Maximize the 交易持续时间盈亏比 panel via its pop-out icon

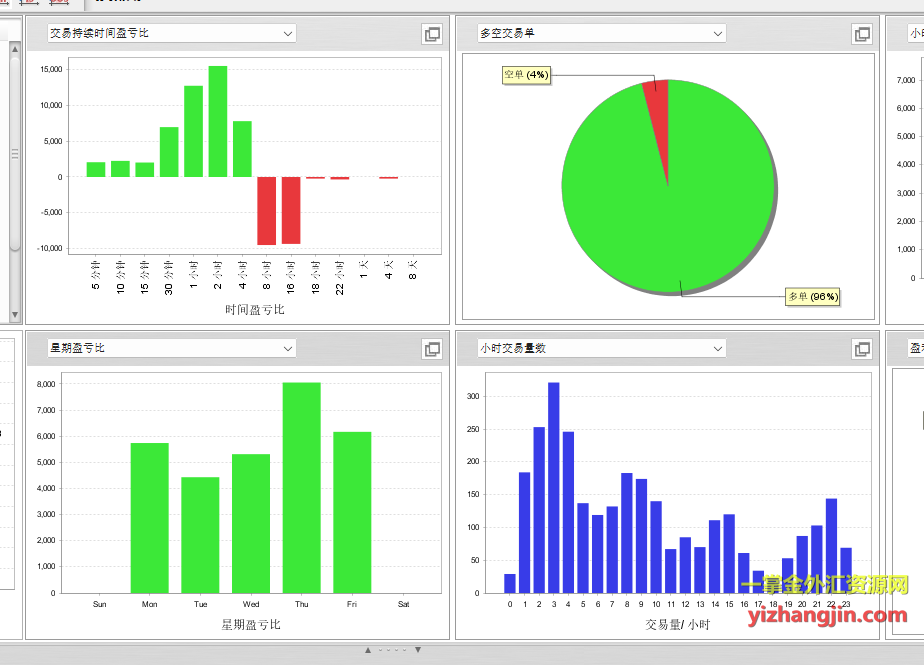click(432, 34)
